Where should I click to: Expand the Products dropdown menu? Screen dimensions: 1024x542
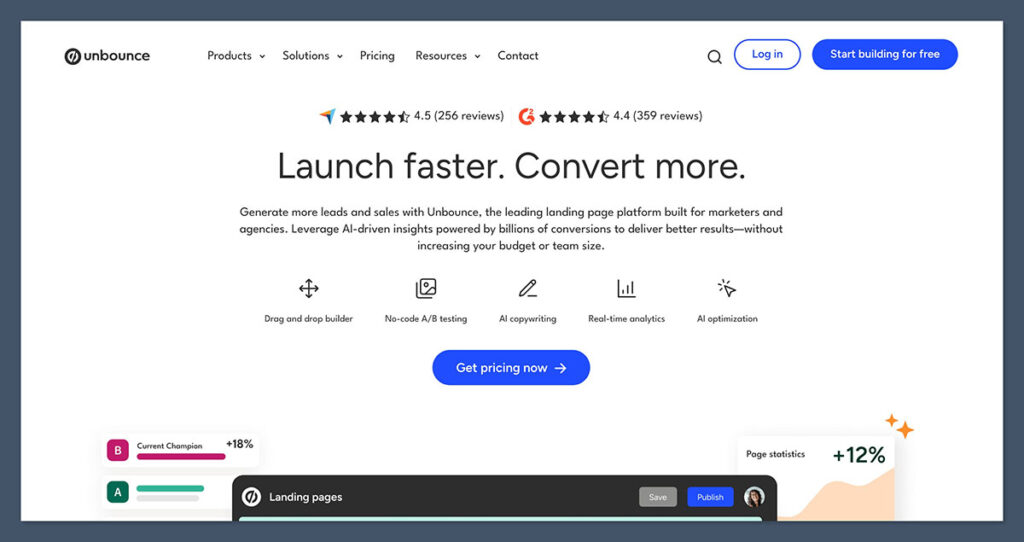click(236, 56)
